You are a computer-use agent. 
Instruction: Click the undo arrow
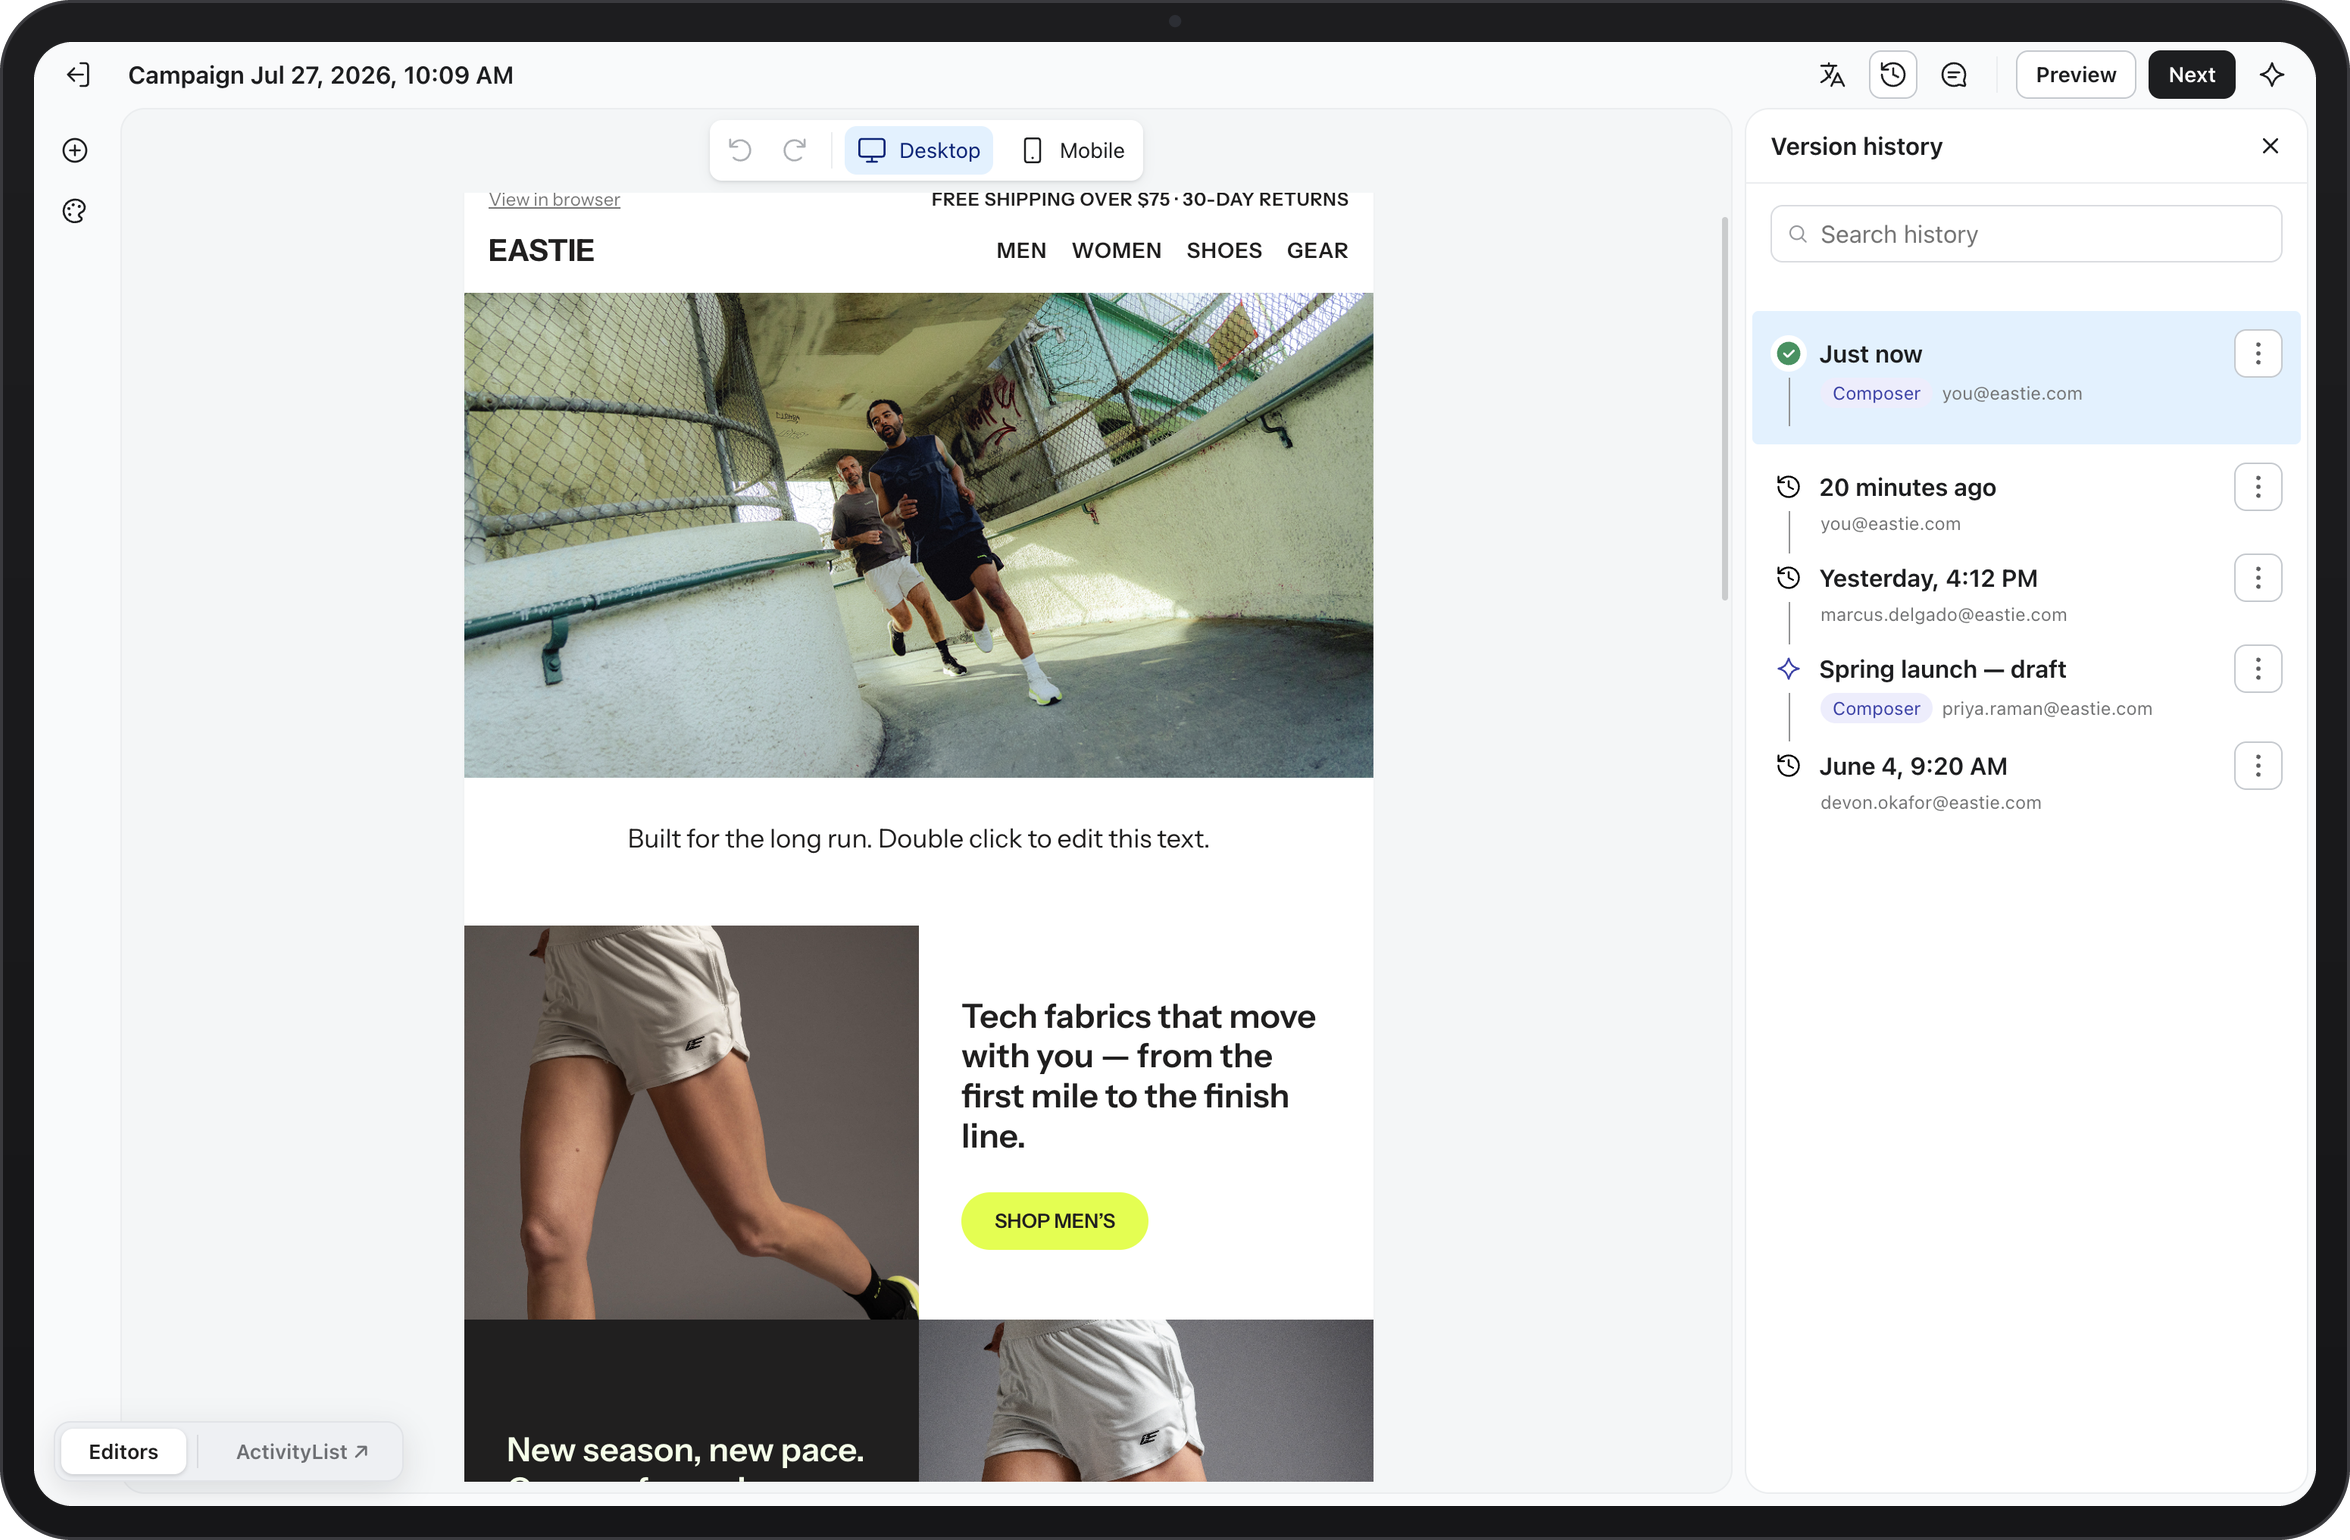point(740,150)
